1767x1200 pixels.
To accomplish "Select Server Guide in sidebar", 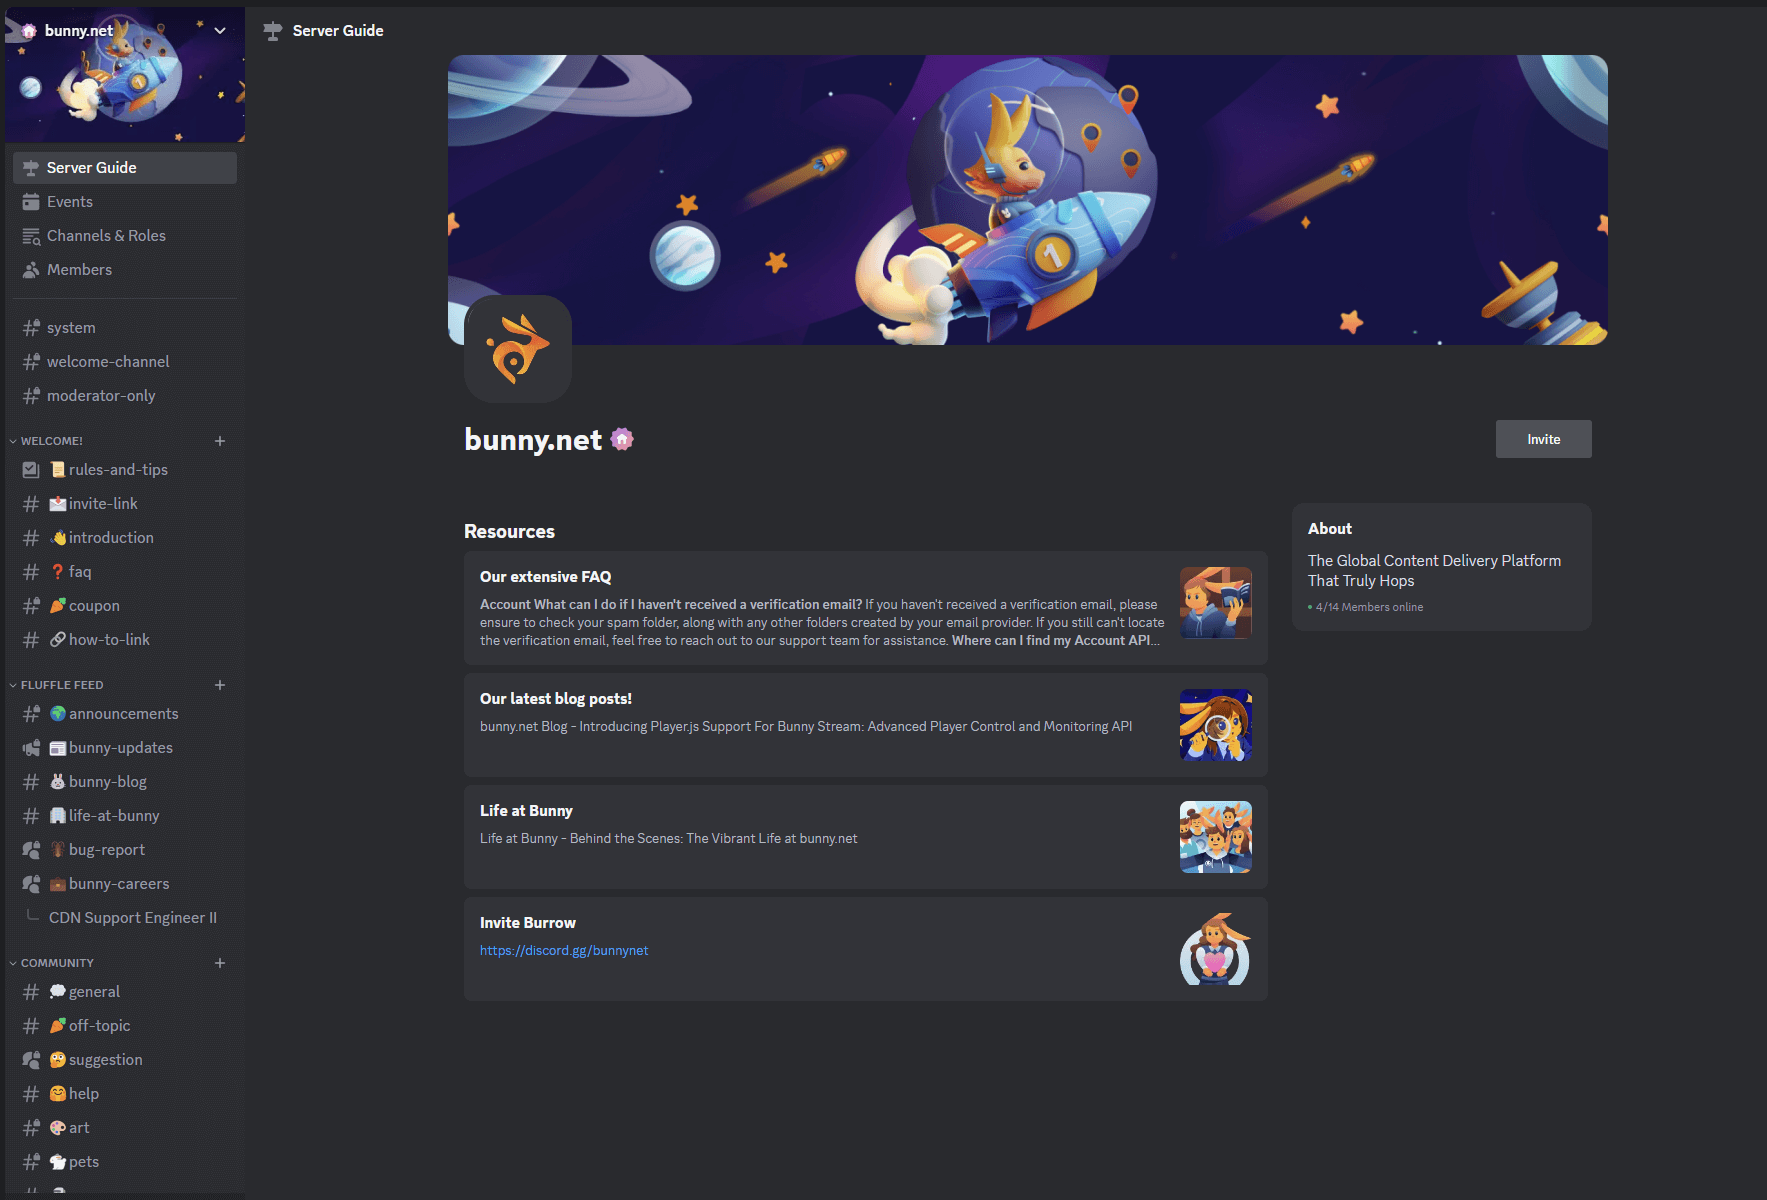I will click(x=125, y=168).
